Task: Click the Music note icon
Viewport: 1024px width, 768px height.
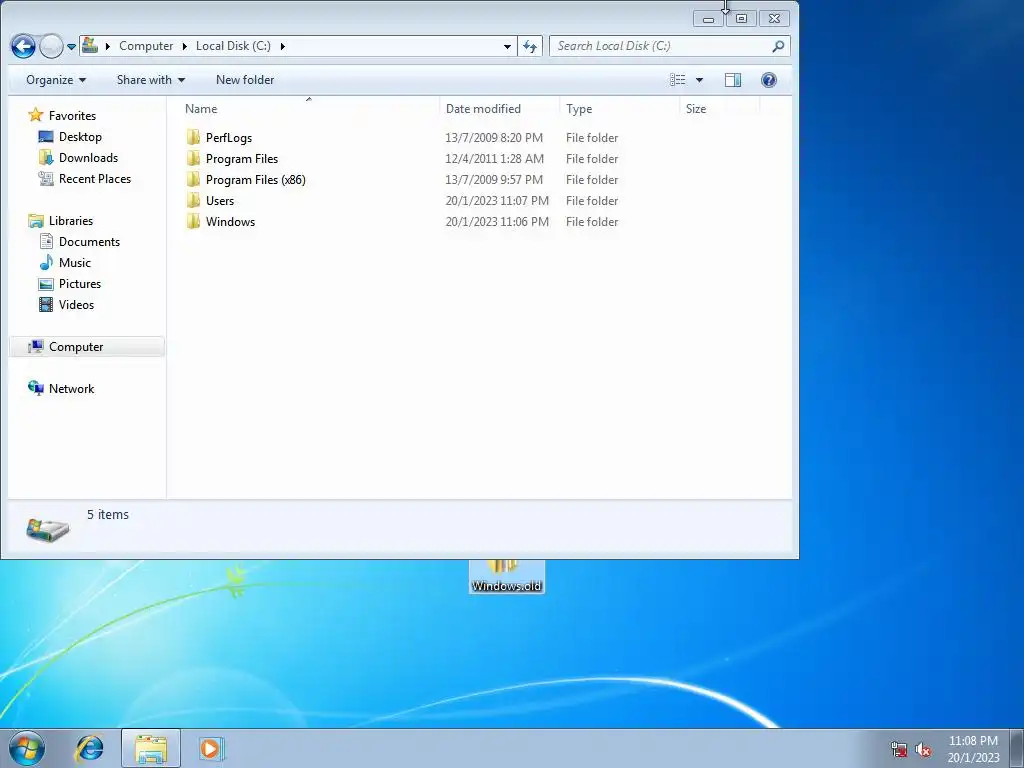Action: click(46, 263)
